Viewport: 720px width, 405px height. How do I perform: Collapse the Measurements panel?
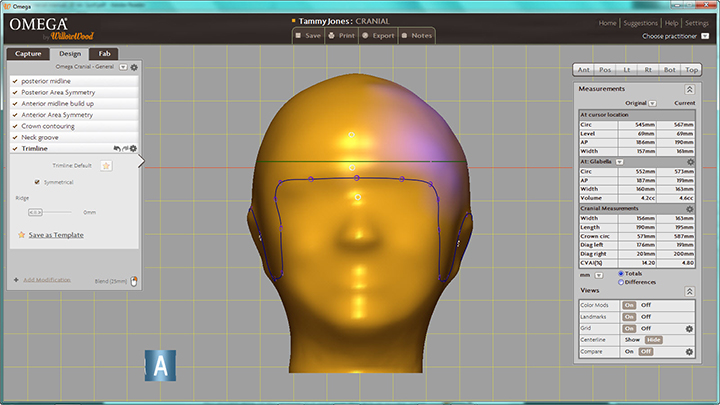689,89
